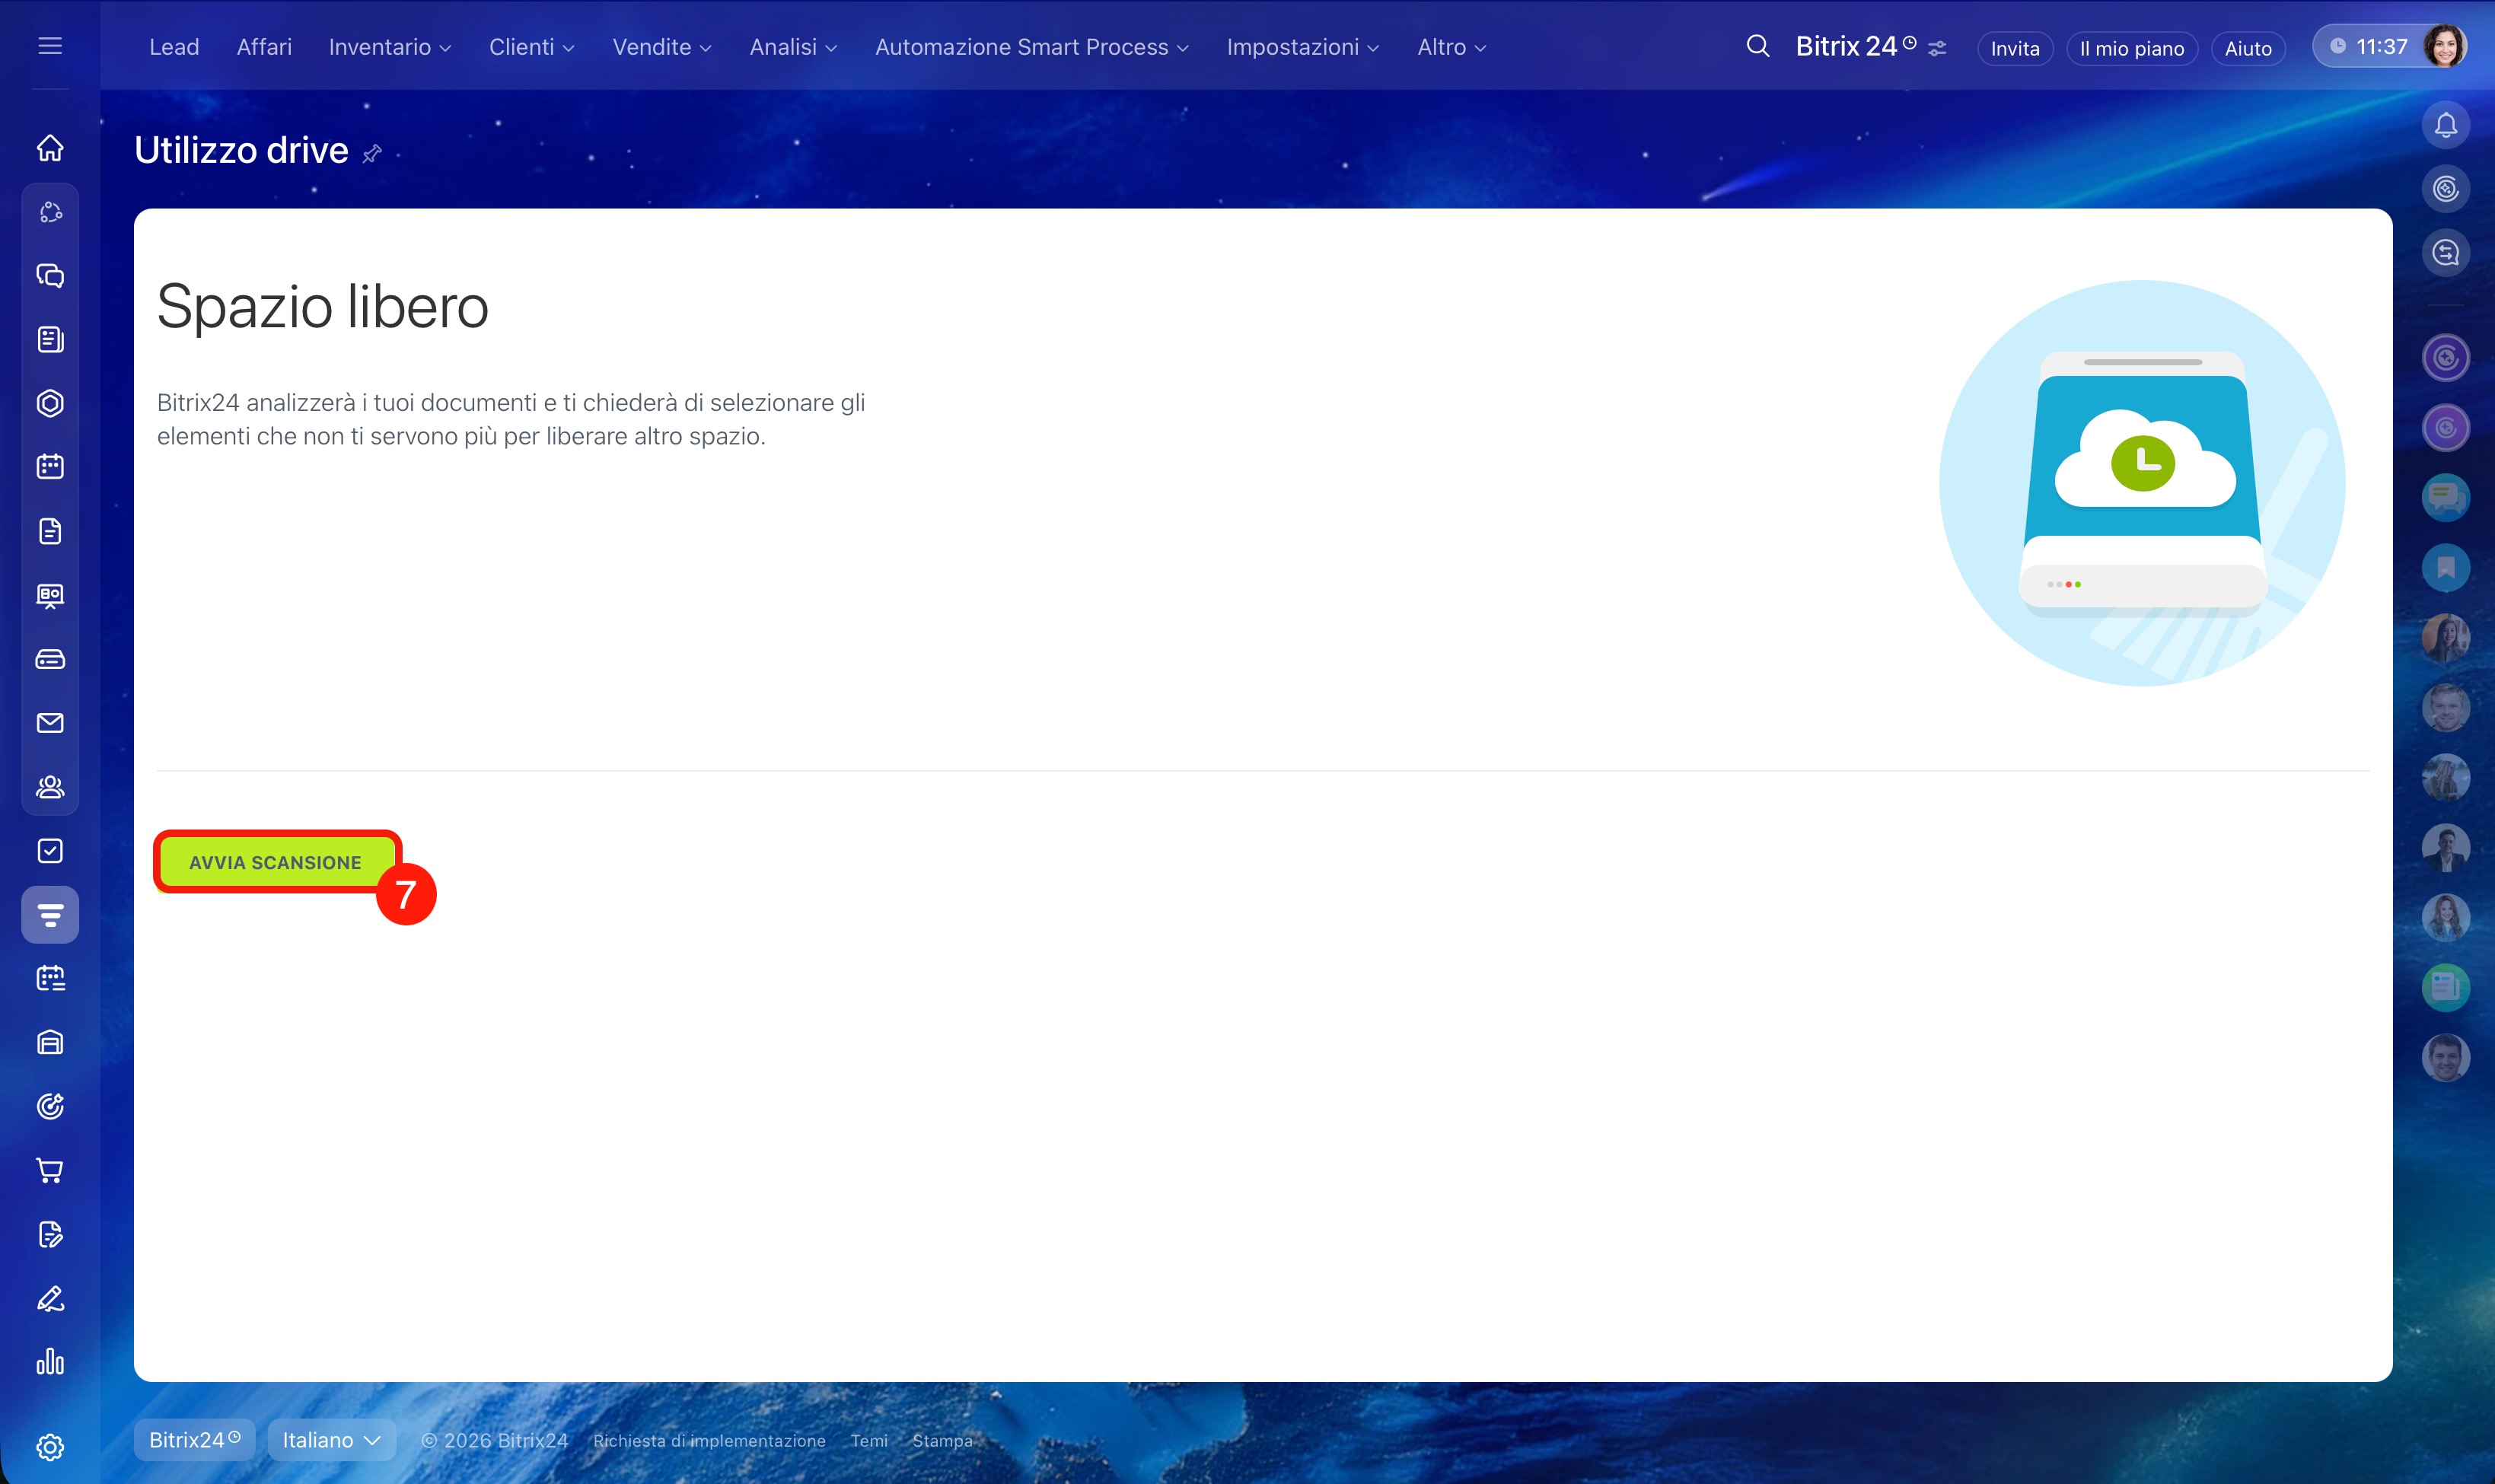Click the user profile avatar top right
The height and width of the screenshot is (1484, 2495).
click(2445, 46)
